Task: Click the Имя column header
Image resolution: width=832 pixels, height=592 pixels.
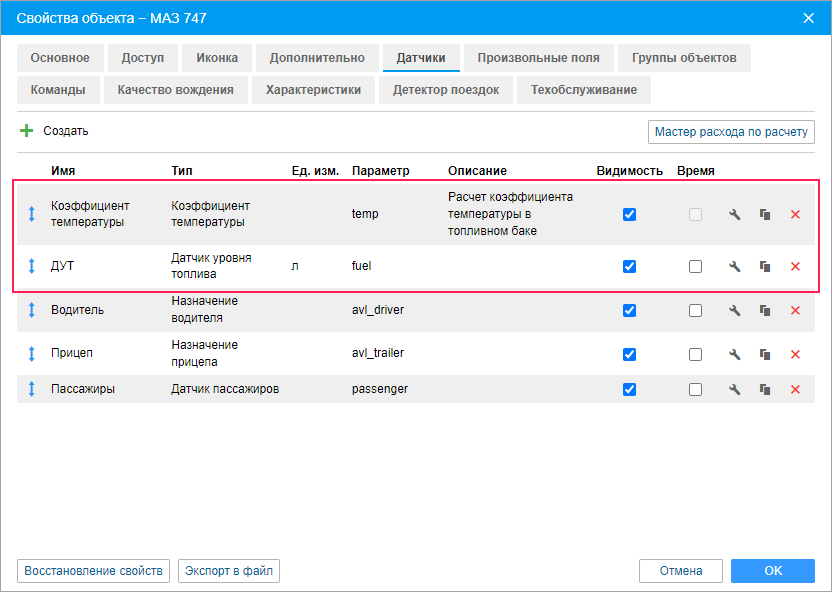Action: coord(63,171)
